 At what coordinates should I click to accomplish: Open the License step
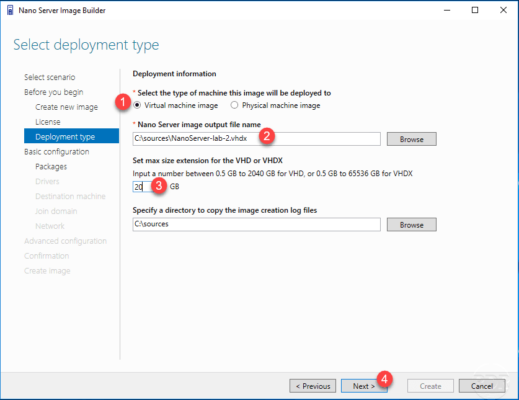[48, 122]
